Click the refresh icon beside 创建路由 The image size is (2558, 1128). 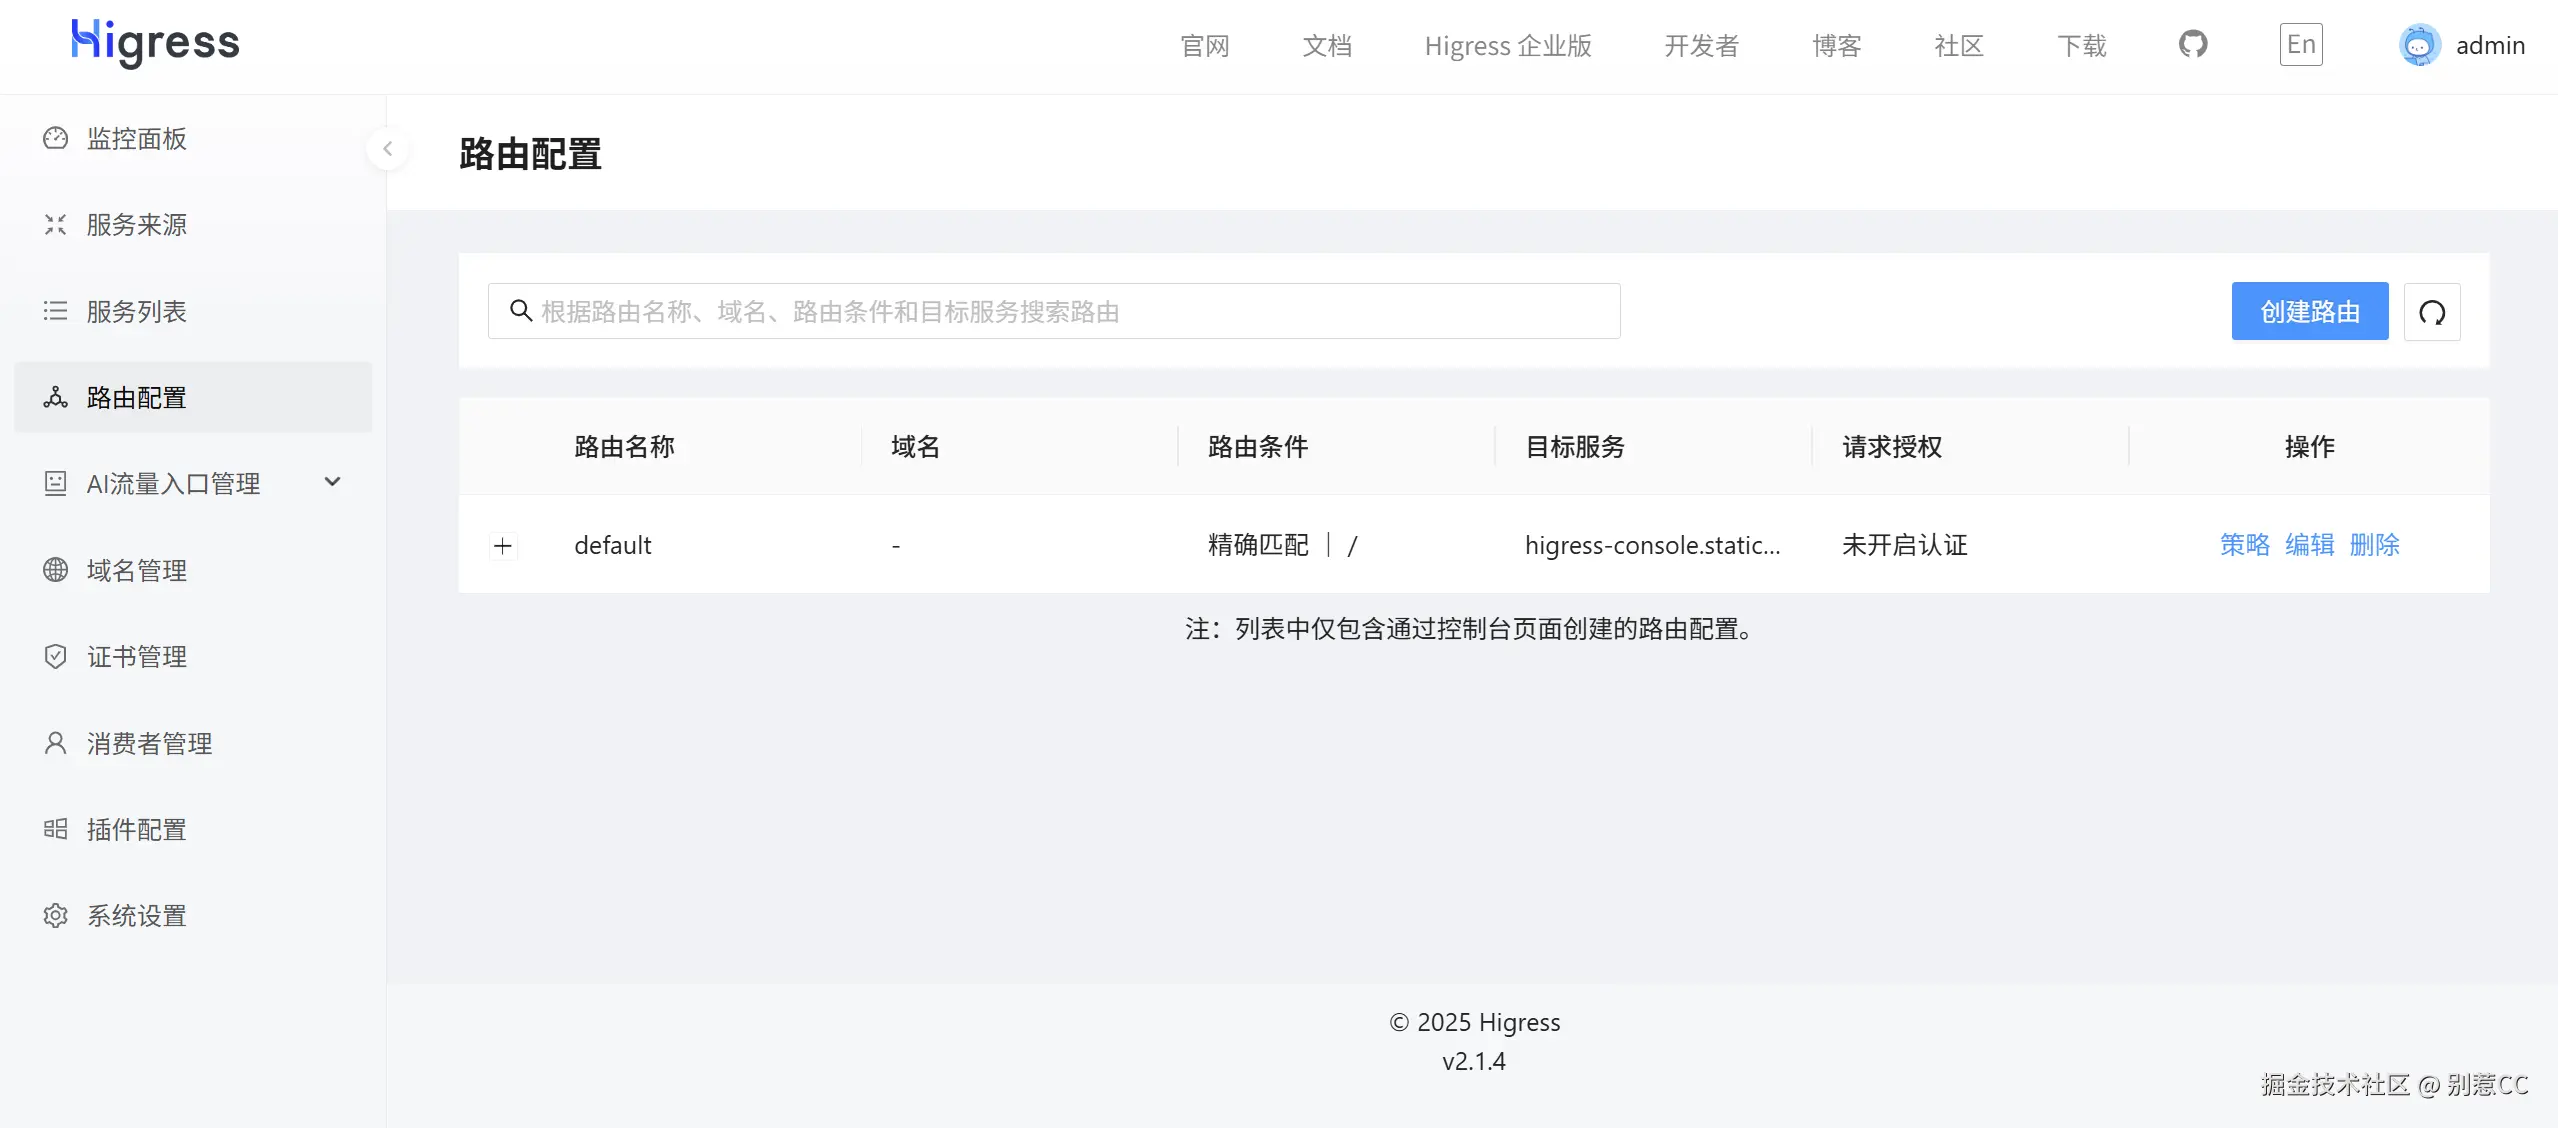[x=2431, y=312]
